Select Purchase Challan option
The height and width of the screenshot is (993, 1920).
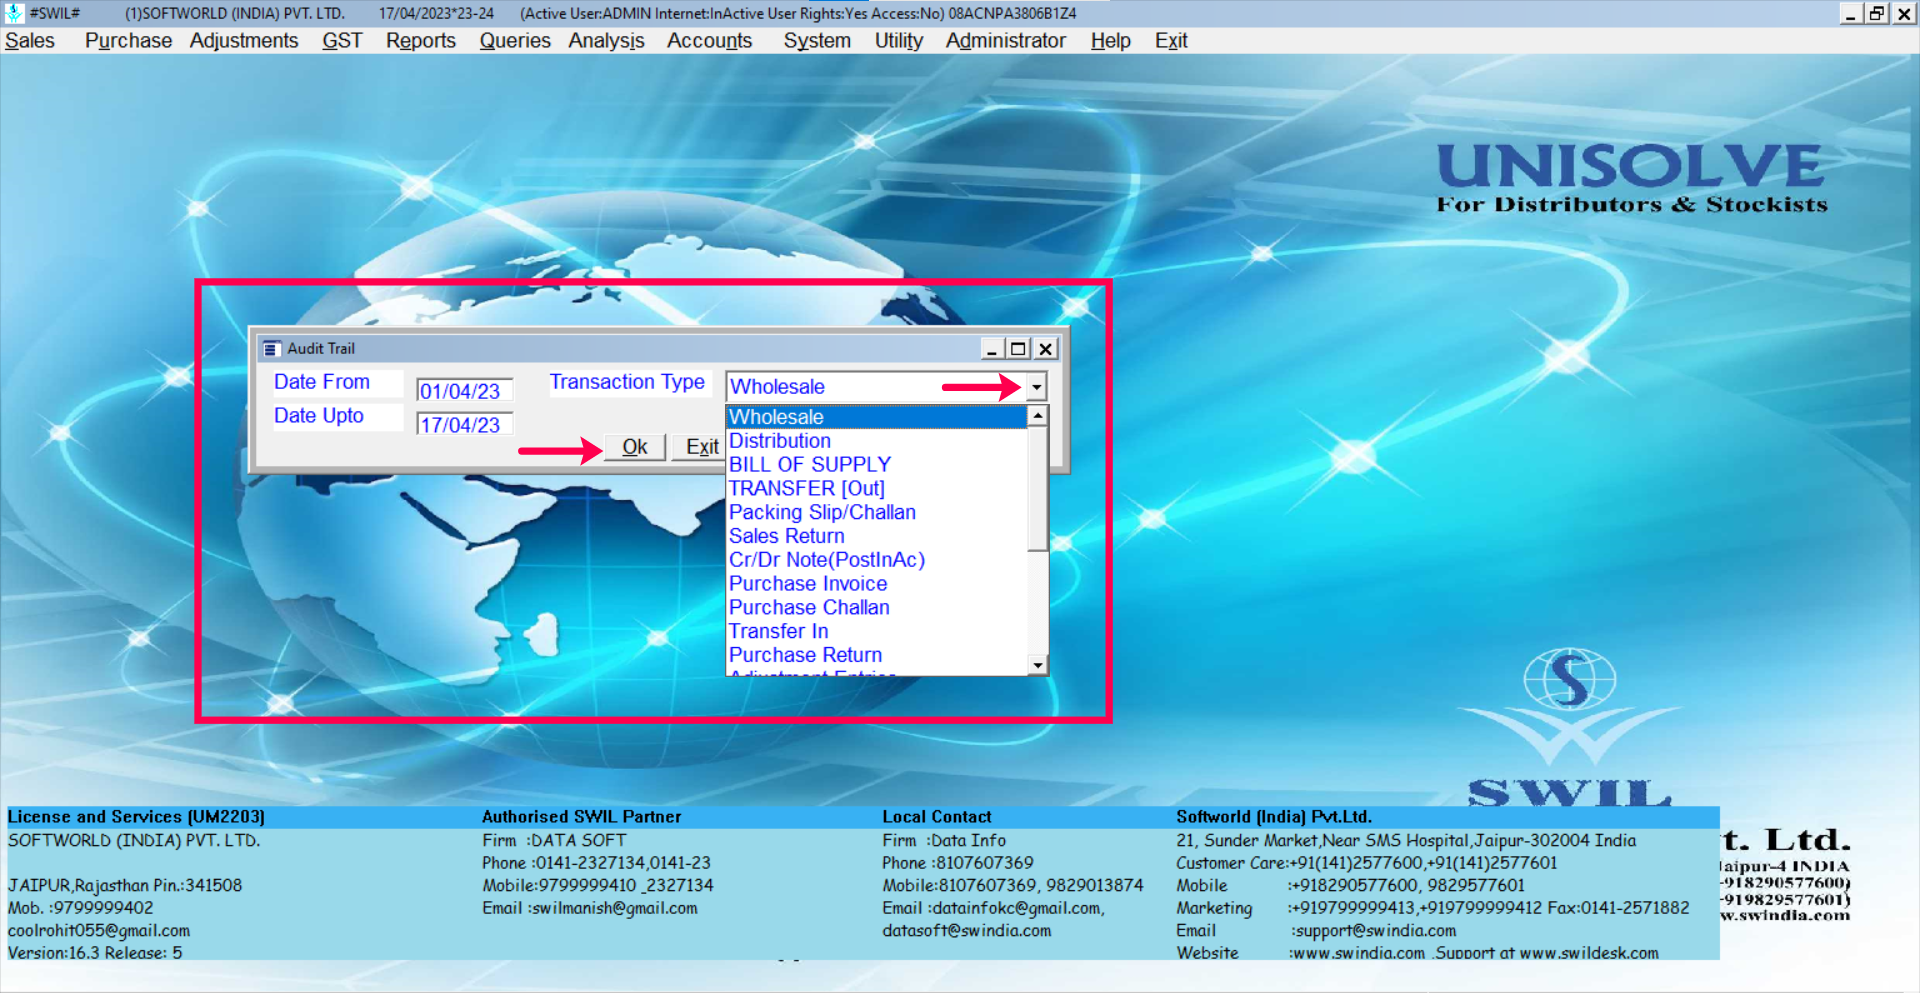coord(876,608)
